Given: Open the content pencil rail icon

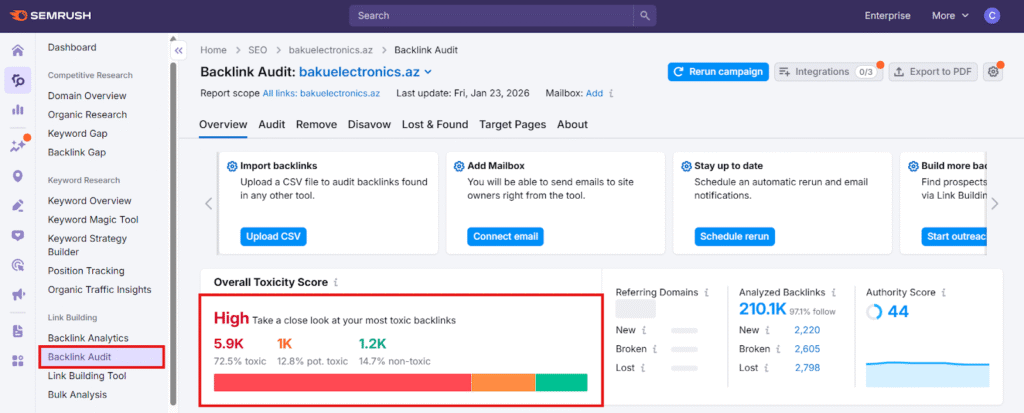Looking at the screenshot, I should [18, 206].
